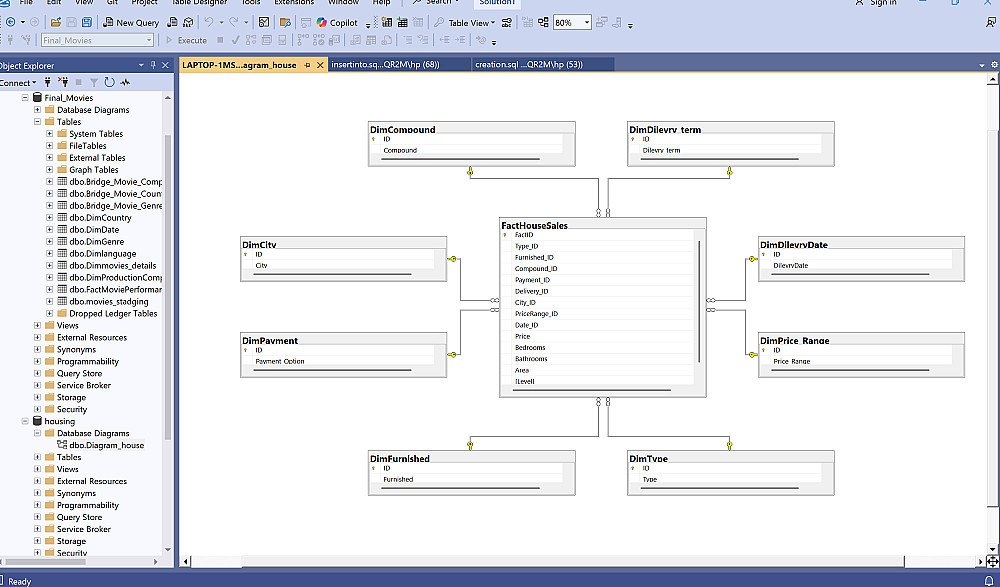
Task: Open the Connect dropdown in Object Explorer
Action: [x=18, y=82]
